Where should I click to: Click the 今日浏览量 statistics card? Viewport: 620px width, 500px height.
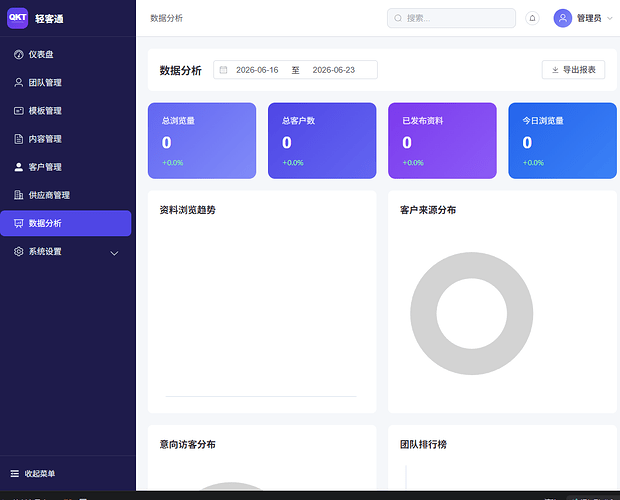tap(563, 141)
